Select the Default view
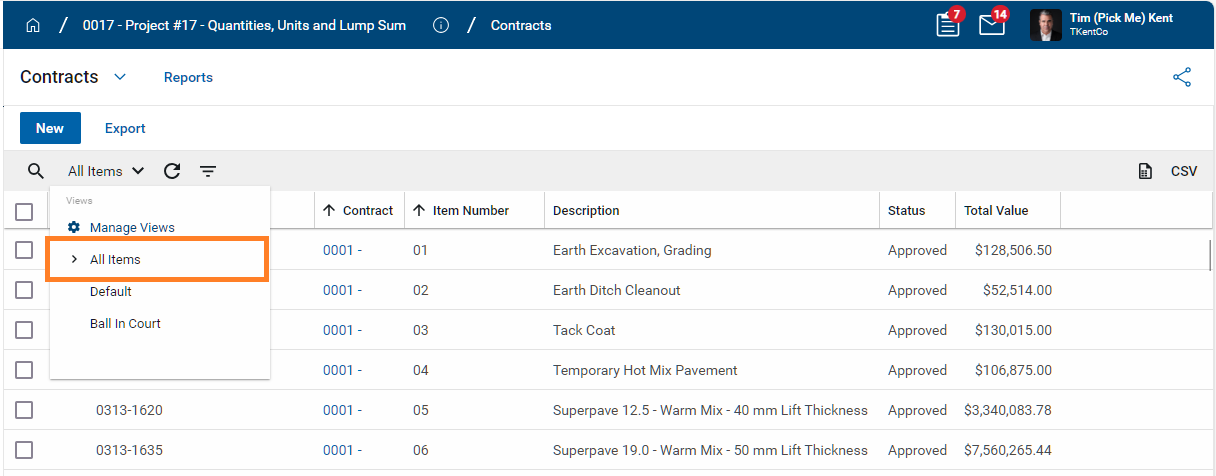The height and width of the screenshot is (476, 1216). tap(110, 292)
